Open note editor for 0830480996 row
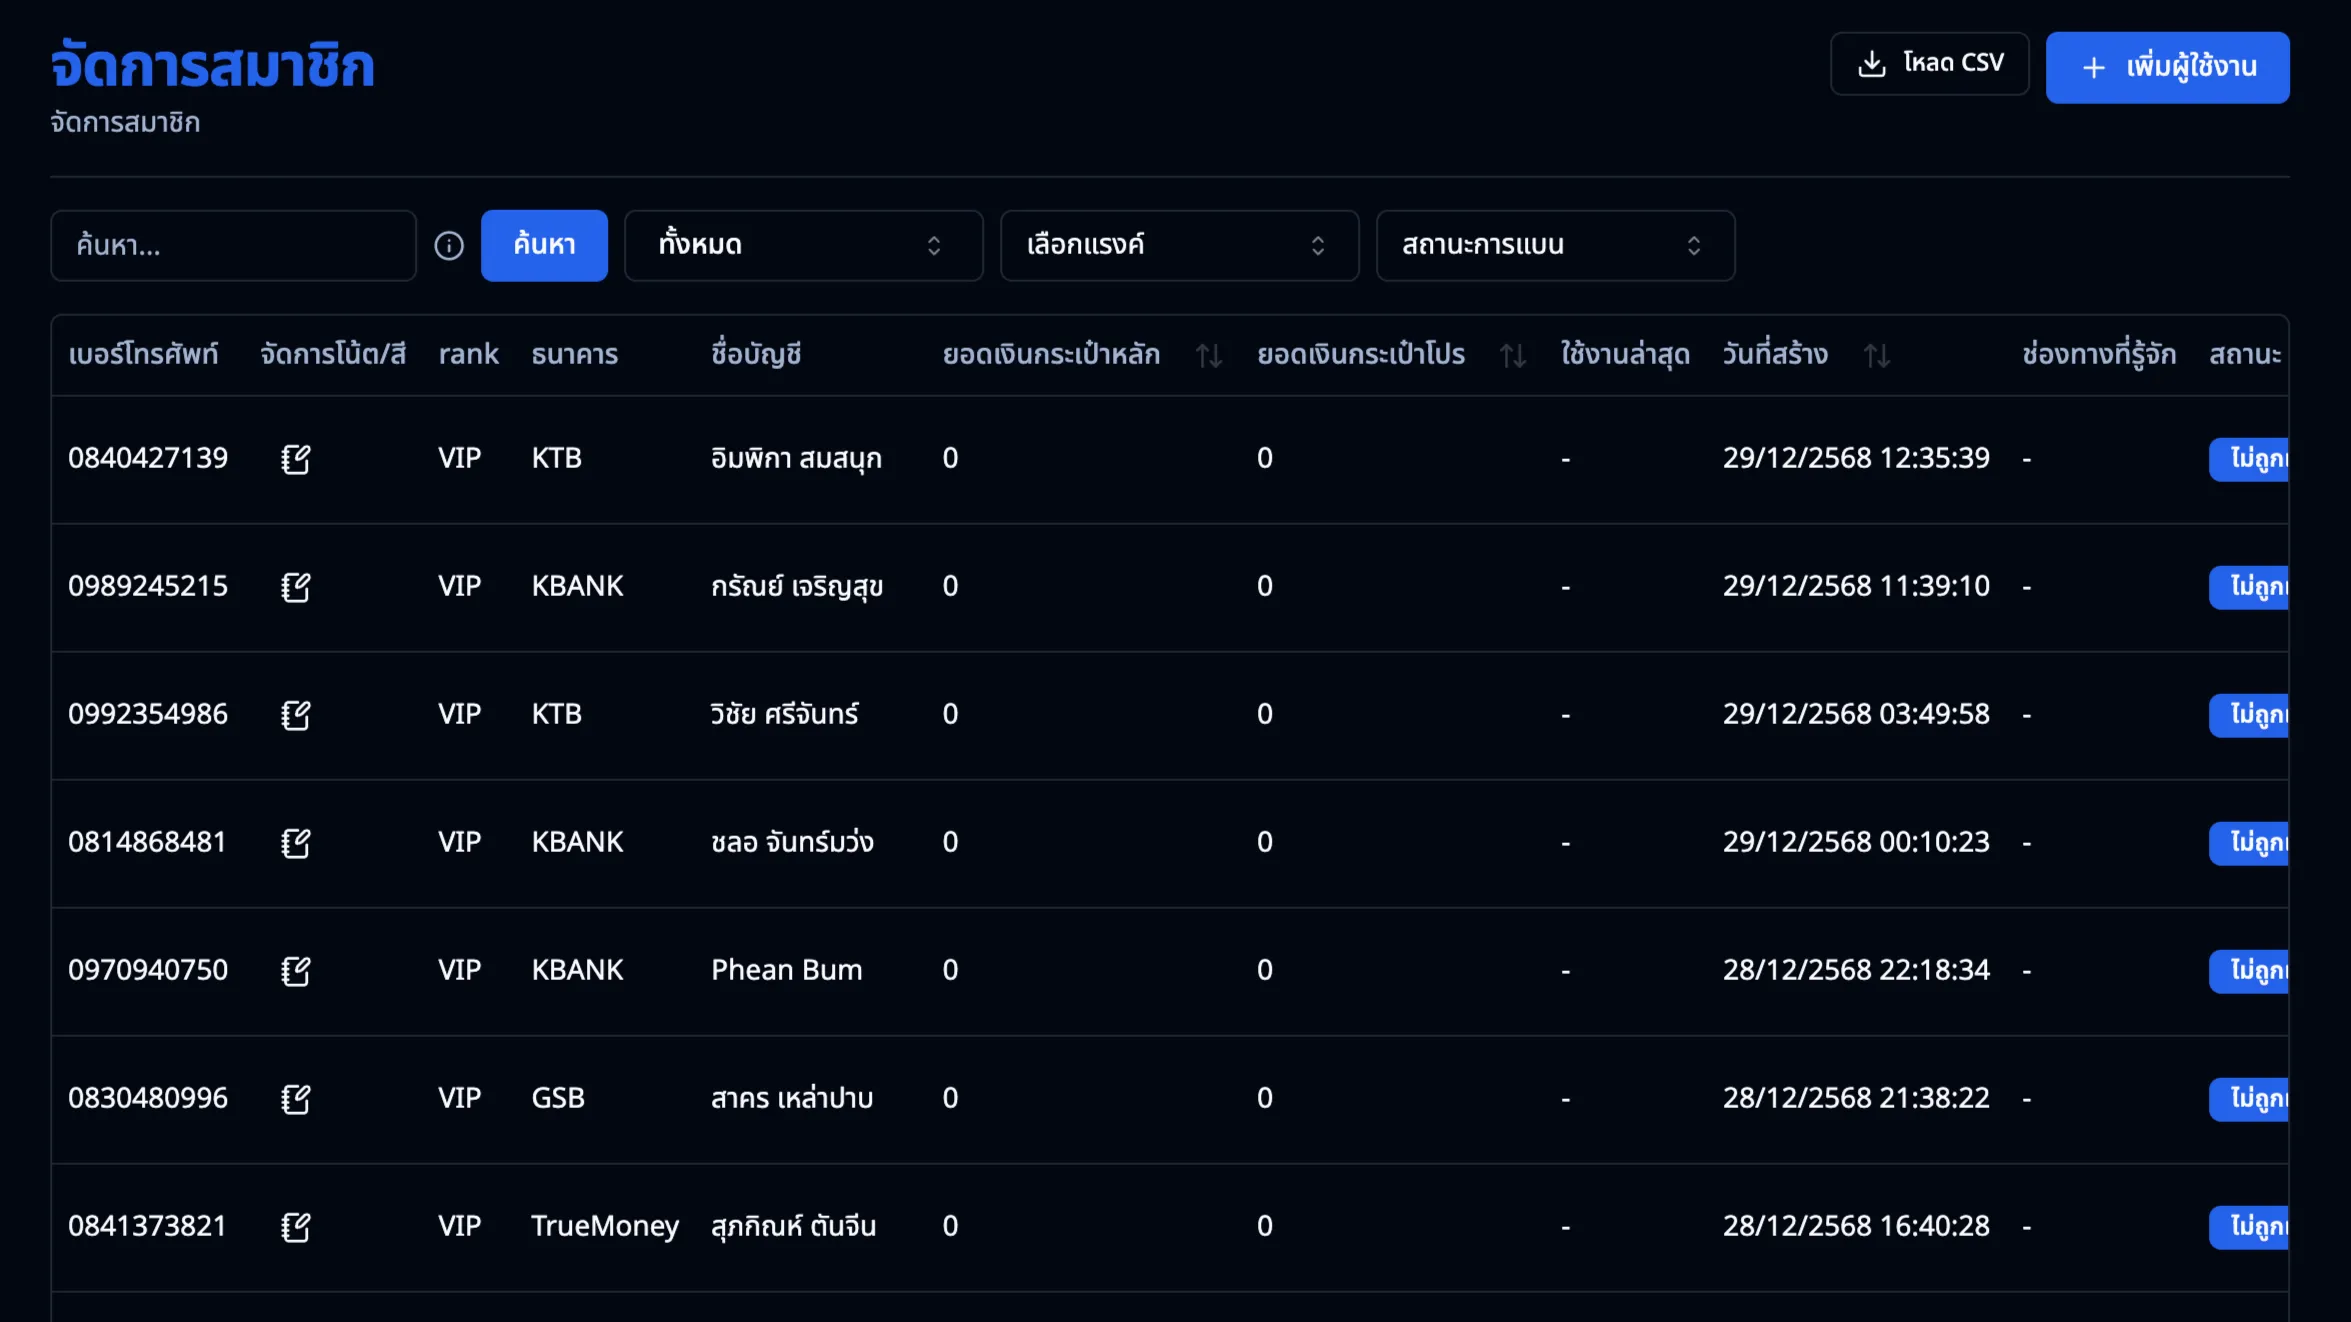Image resolution: width=2351 pixels, height=1322 pixels. 295,1099
